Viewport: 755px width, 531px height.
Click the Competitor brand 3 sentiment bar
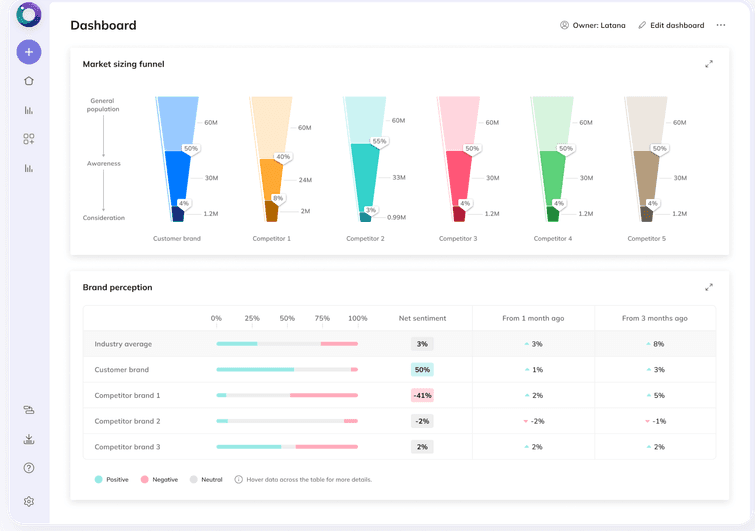click(x=287, y=447)
